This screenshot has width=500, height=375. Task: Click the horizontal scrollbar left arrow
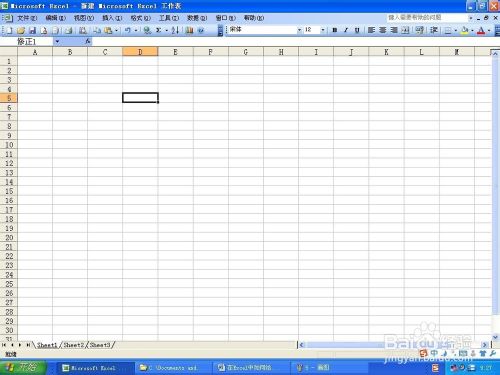(x=301, y=345)
